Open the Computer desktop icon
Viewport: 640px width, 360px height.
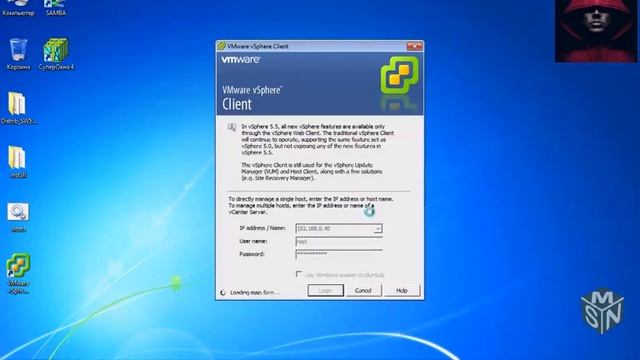[x=18, y=8]
